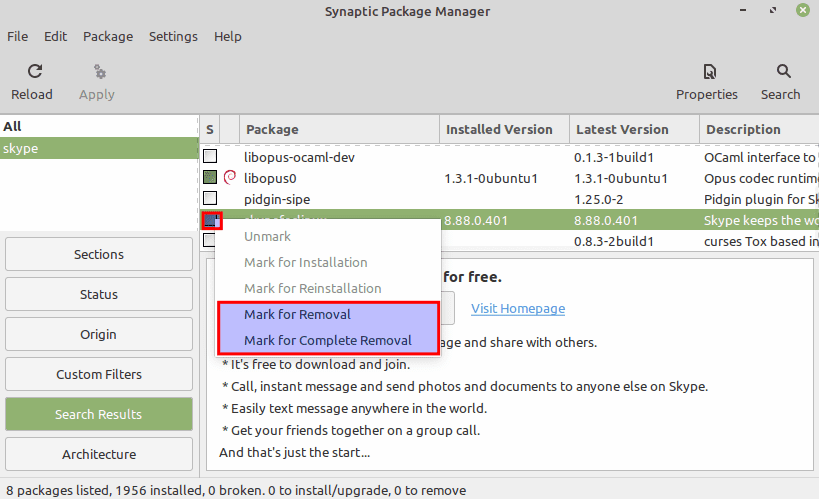Open the Visit Homepage link

[x=518, y=308]
